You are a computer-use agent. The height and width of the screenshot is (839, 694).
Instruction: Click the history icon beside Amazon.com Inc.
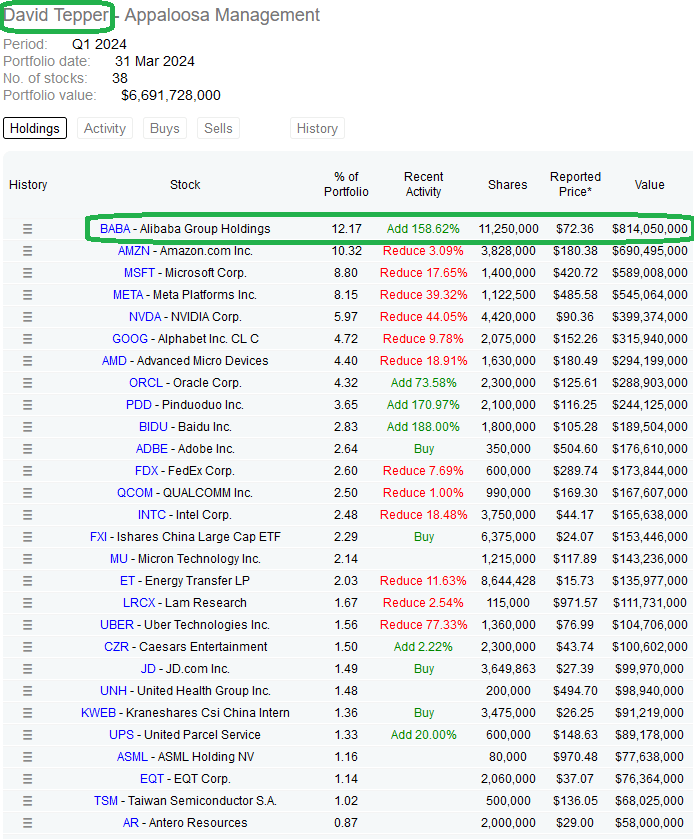click(x=28, y=251)
